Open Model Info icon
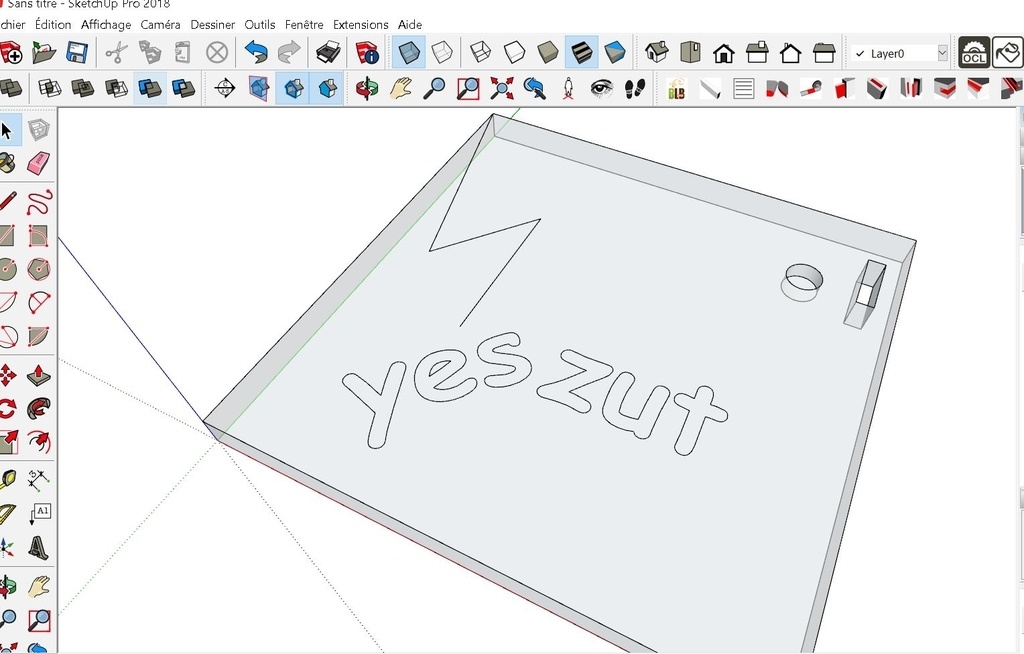The image size is (1024, 654). point(366,52)
